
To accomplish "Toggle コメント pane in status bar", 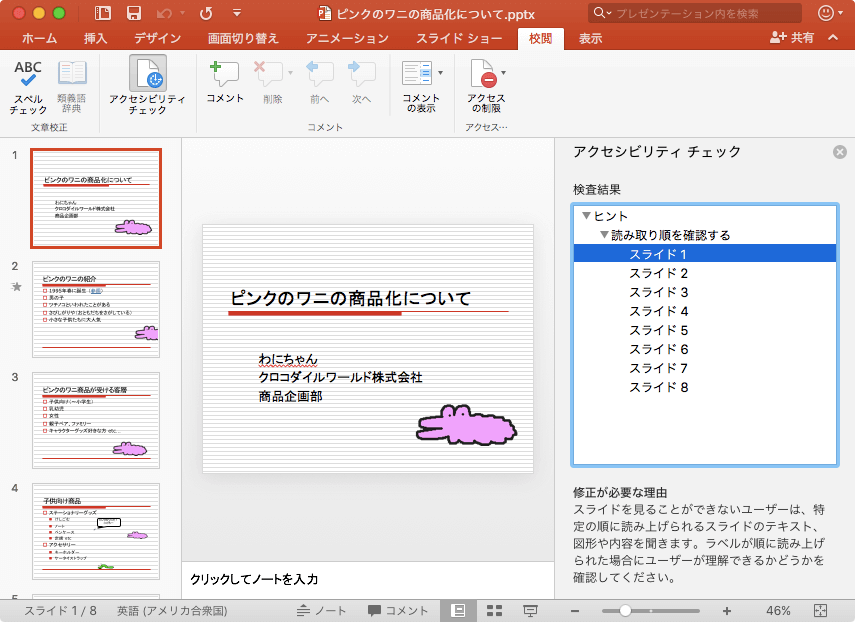I will [398, 610].
